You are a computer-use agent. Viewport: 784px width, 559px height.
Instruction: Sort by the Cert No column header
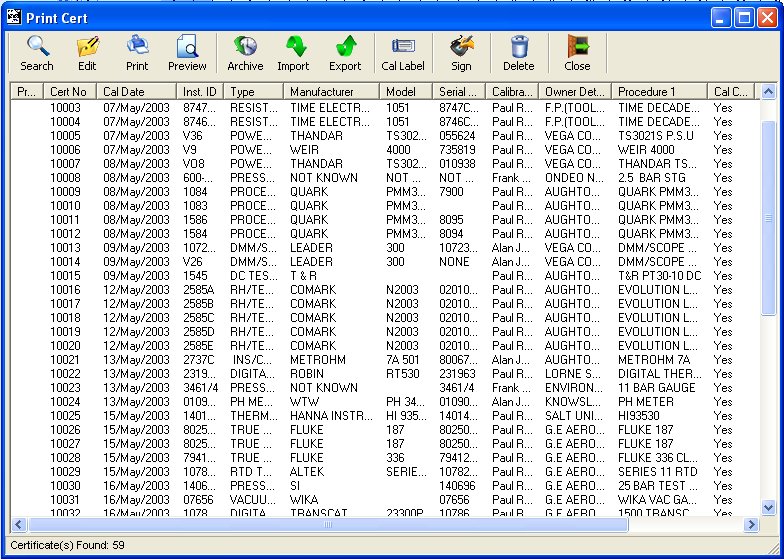69,92
